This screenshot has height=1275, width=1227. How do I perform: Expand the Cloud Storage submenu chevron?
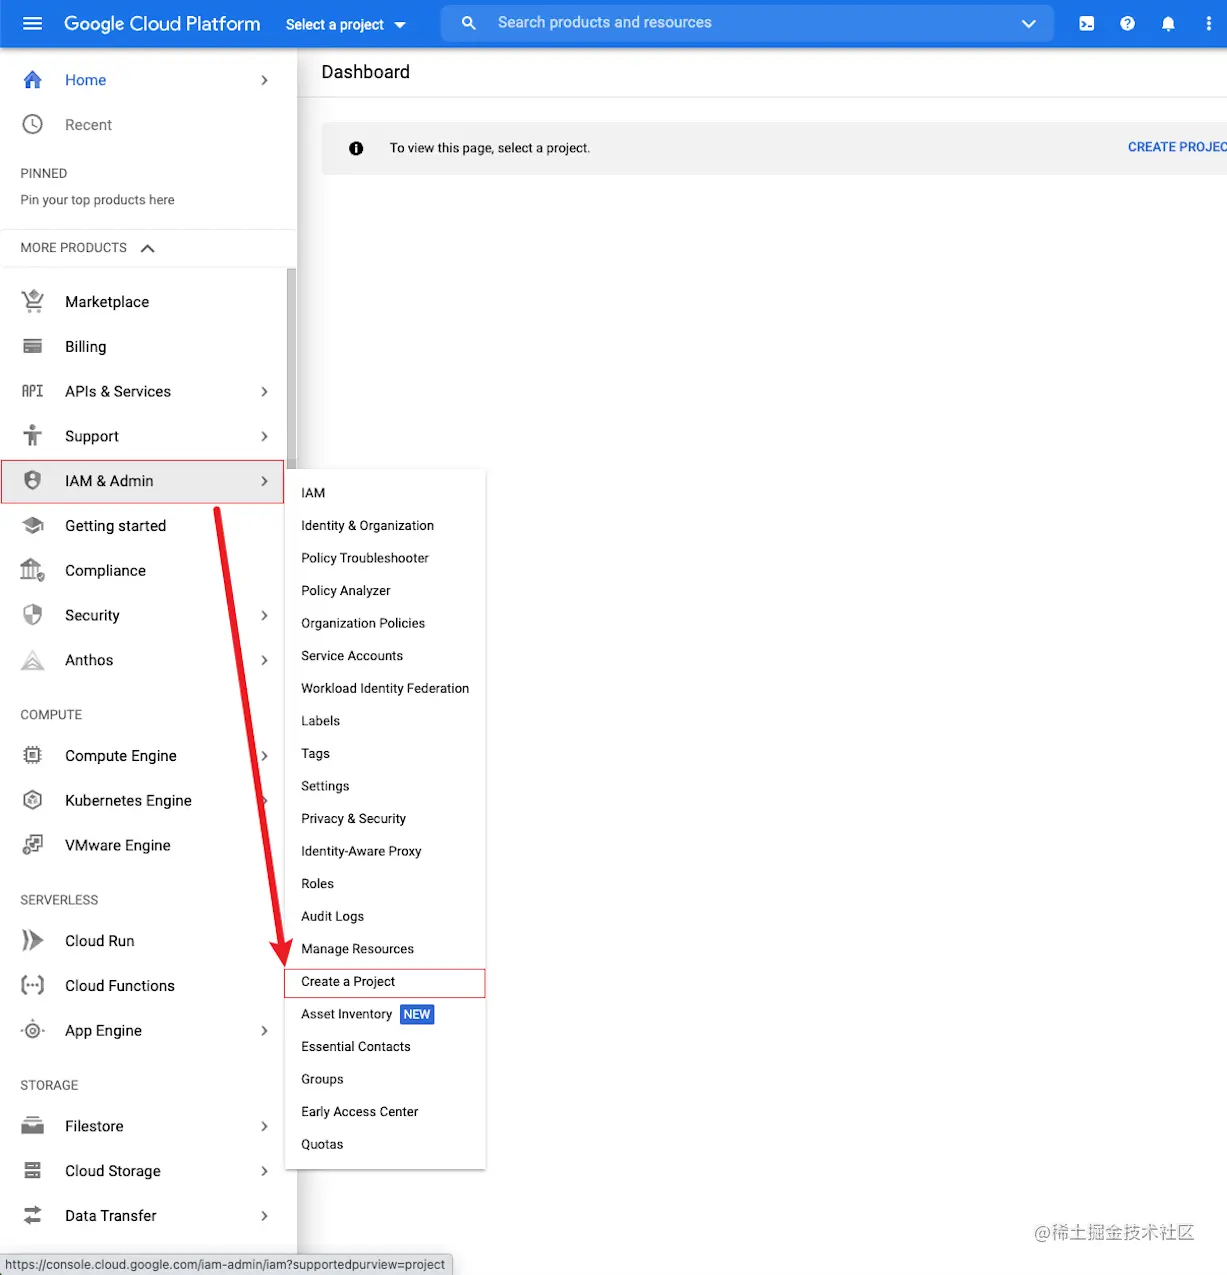(x=264, y=1171)
